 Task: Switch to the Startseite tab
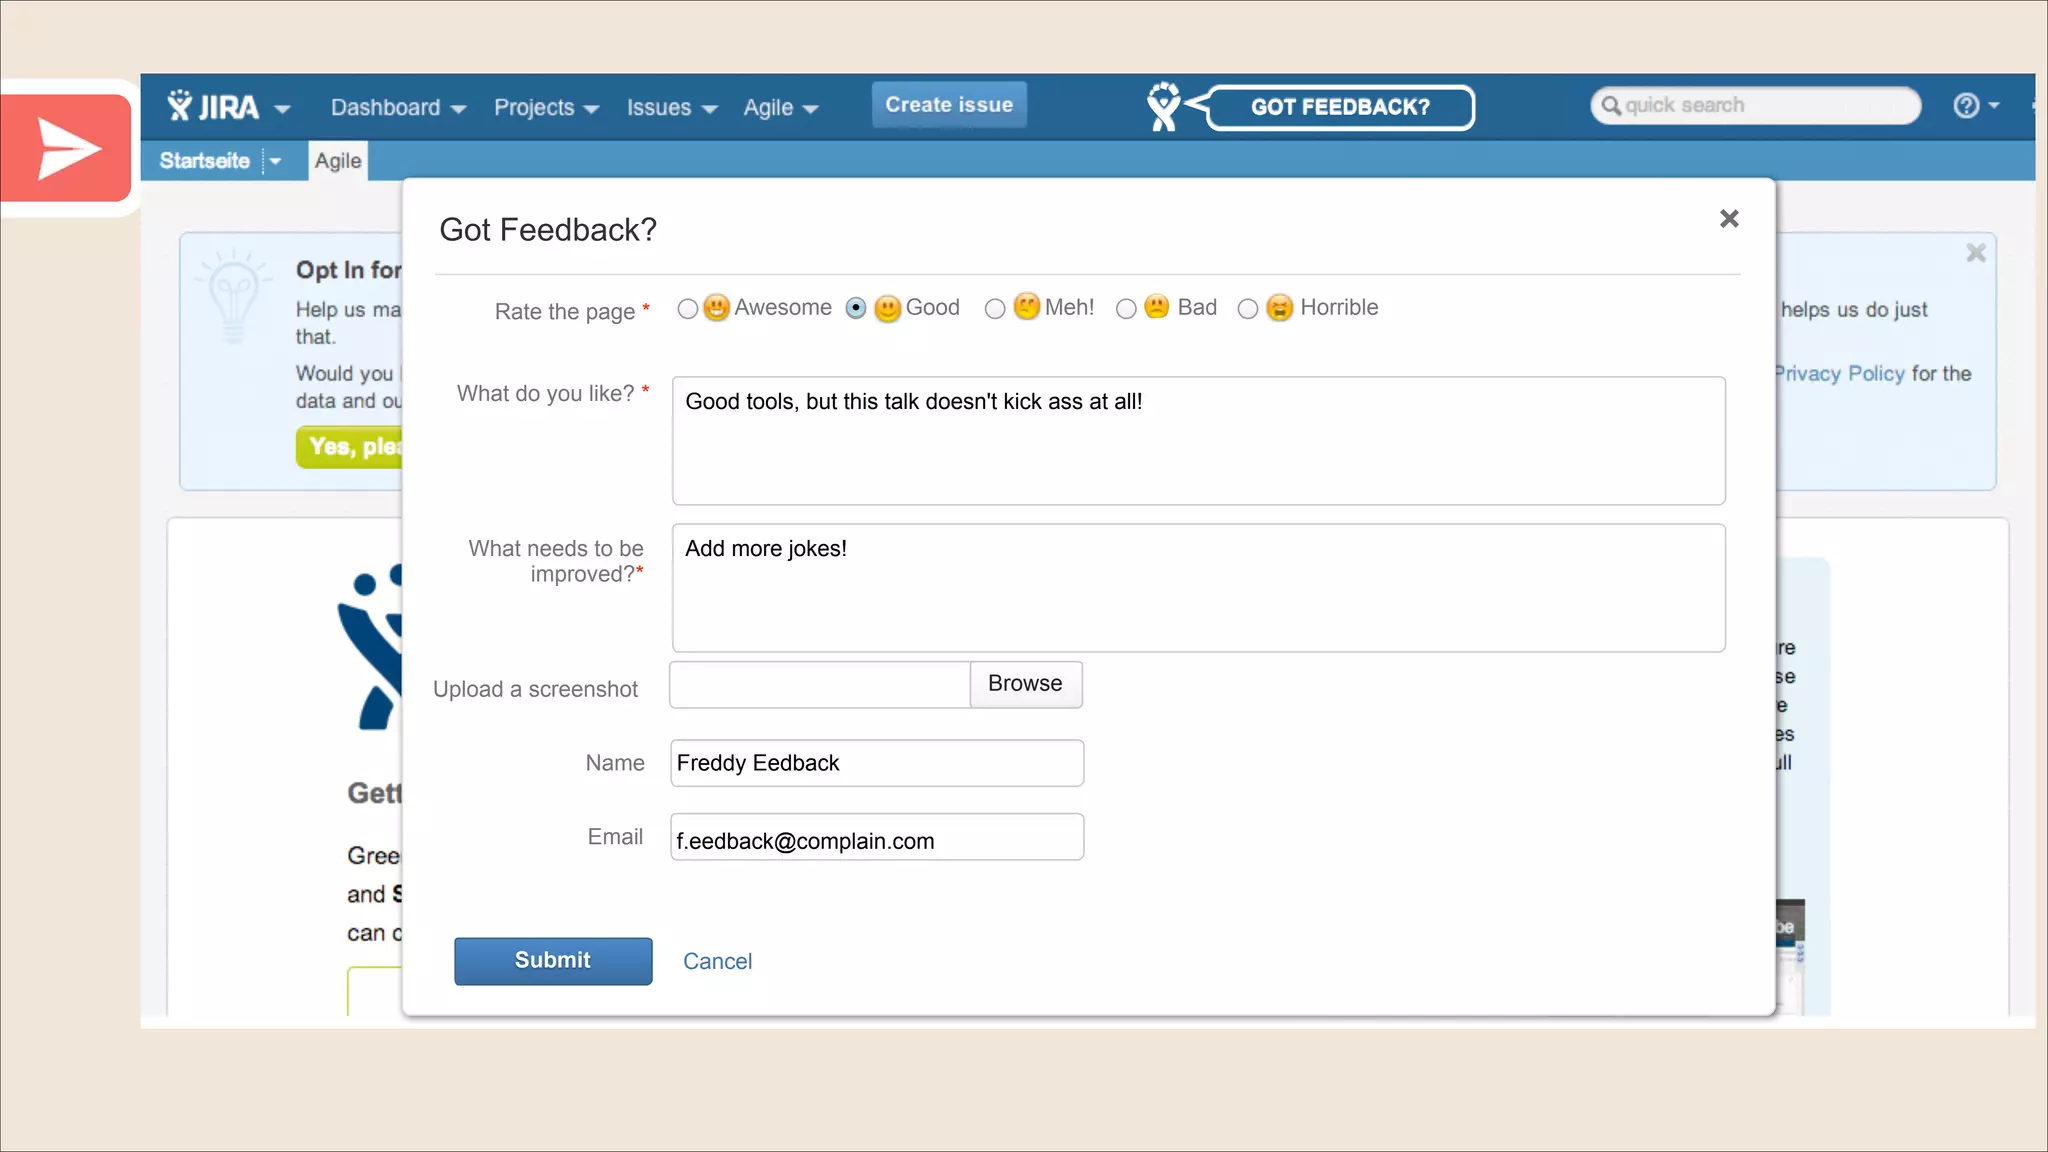[205, 161]
